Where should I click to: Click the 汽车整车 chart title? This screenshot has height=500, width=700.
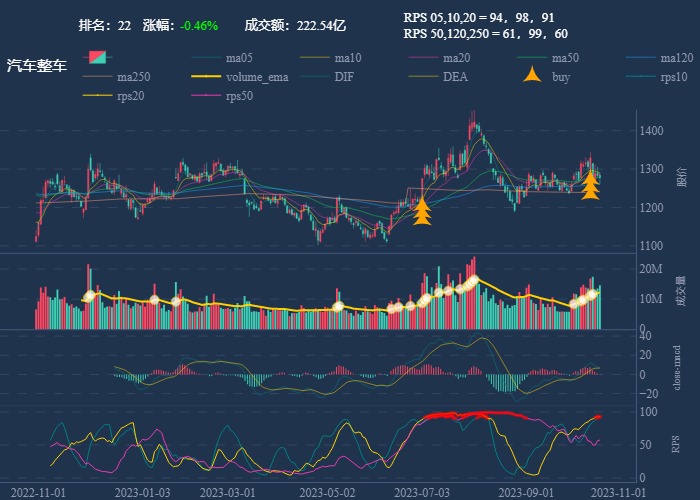click(37, 66)
